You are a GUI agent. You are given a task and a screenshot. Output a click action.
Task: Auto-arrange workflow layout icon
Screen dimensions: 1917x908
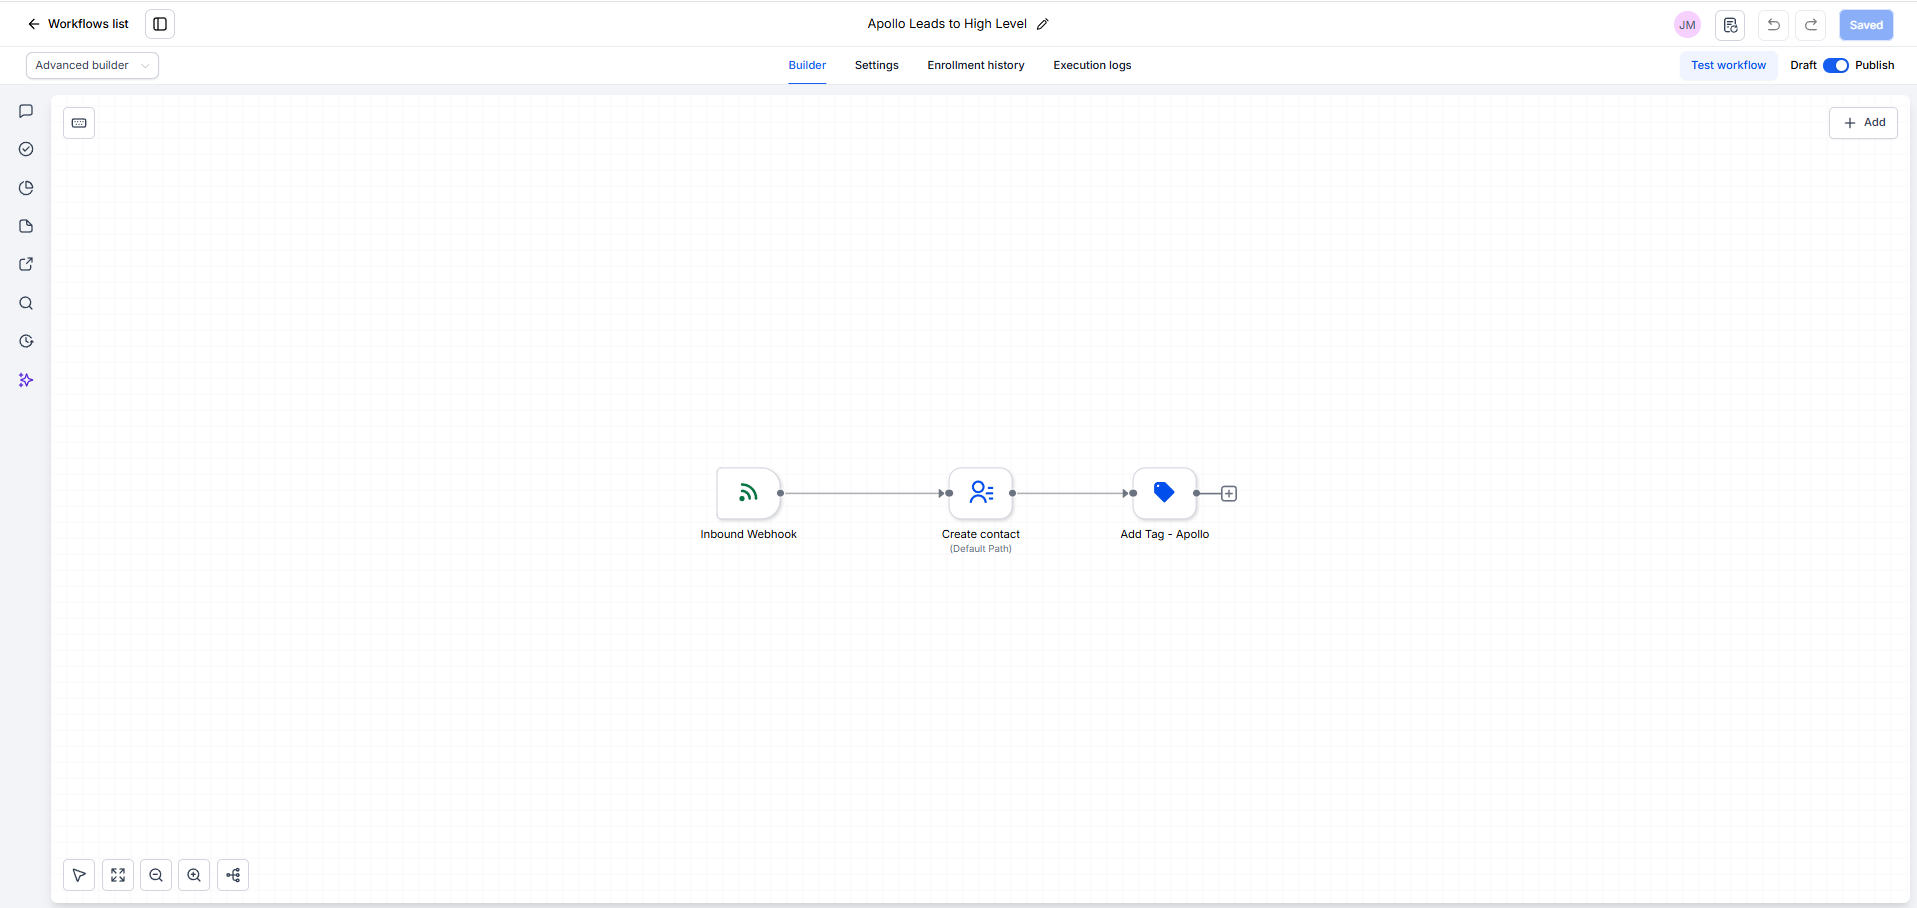[x=233, y=875]
